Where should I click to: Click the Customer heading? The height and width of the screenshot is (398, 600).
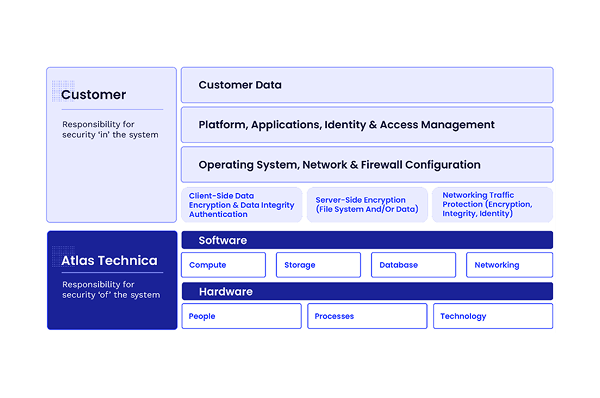pyautogui.click(x=93, y=95)
